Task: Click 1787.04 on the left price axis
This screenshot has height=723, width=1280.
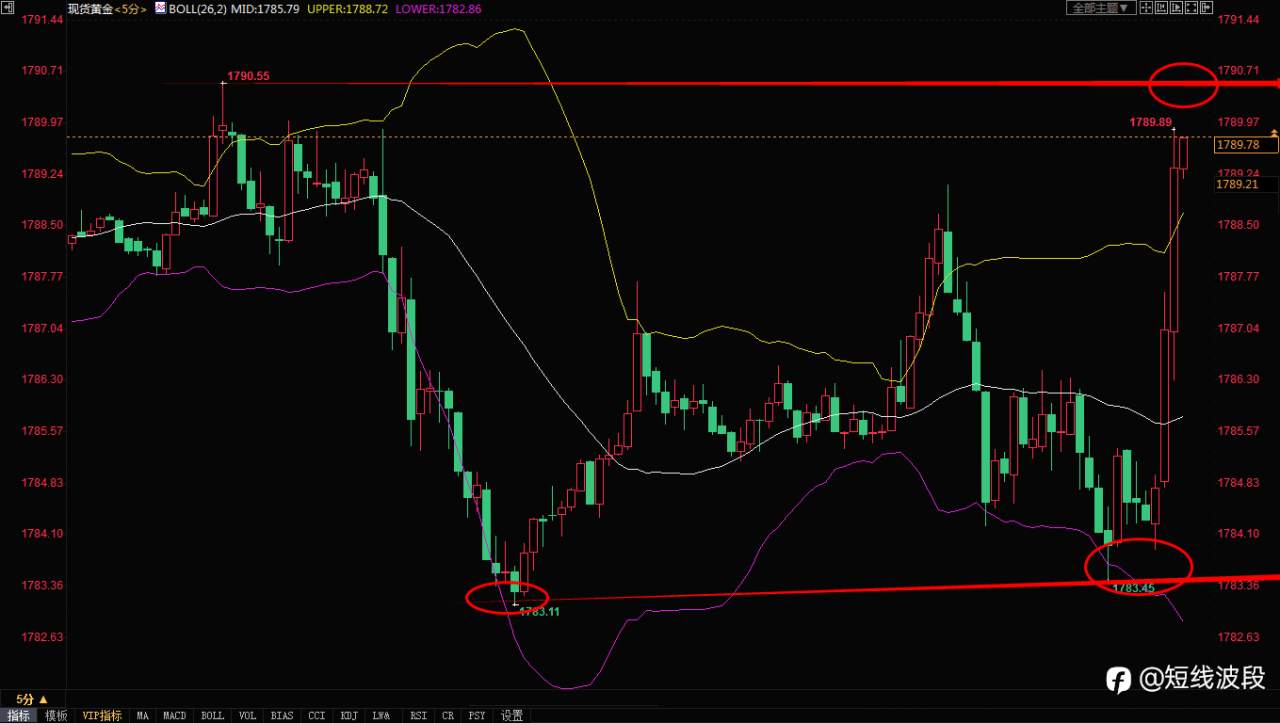Action: click(x=43, y=328)
